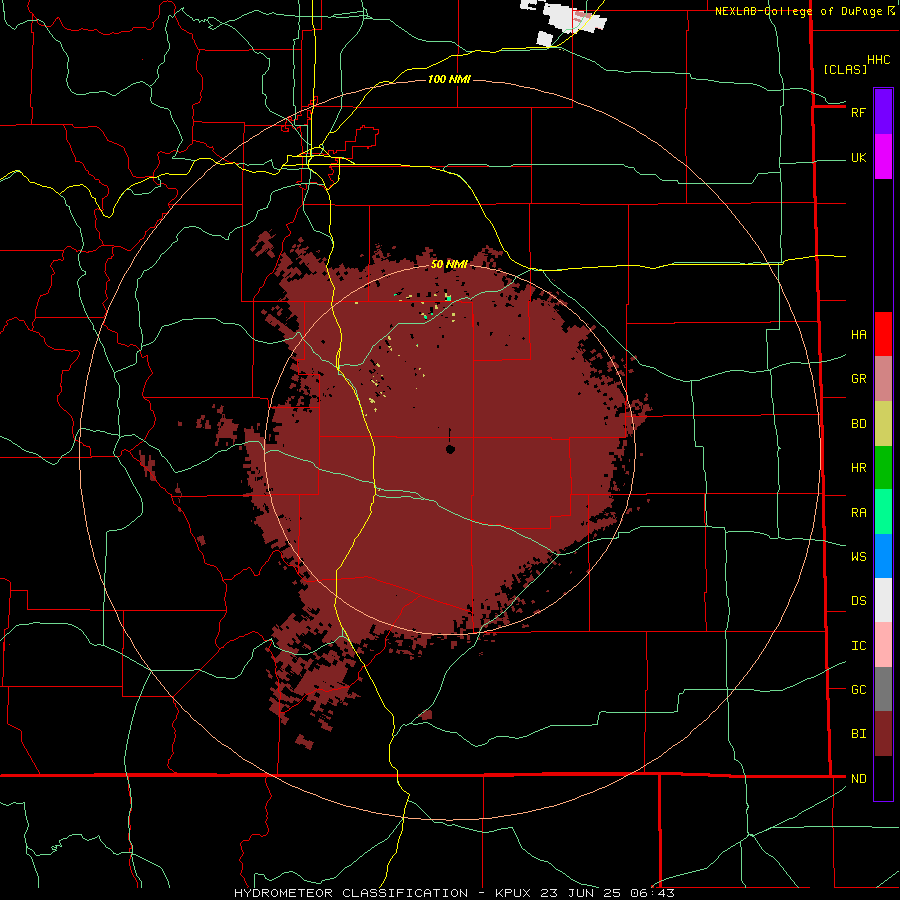Click the [CLAS] units label
The width and height of the screenshot is (900, 900).
click(x=845, y=70)
